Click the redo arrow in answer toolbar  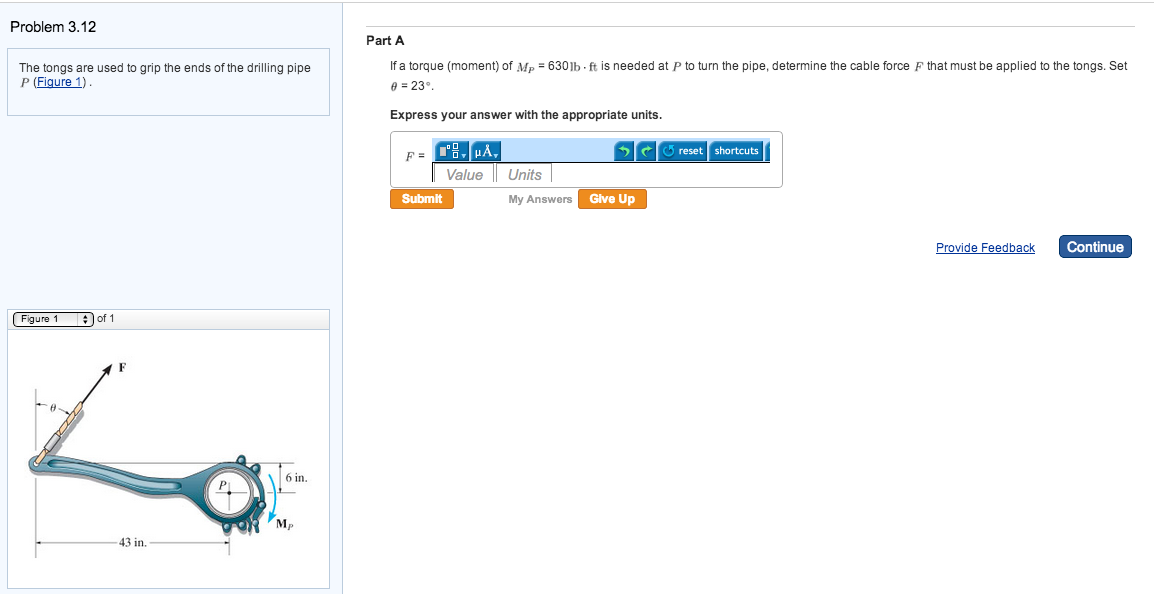point(647,151)
